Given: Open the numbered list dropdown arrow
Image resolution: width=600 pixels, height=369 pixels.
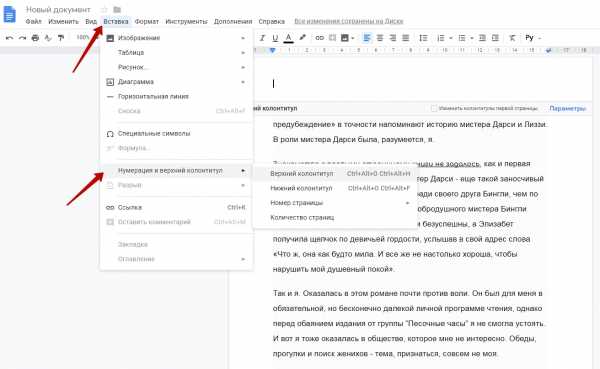Looking at the screenshot, I should click(x=451, y=38).
